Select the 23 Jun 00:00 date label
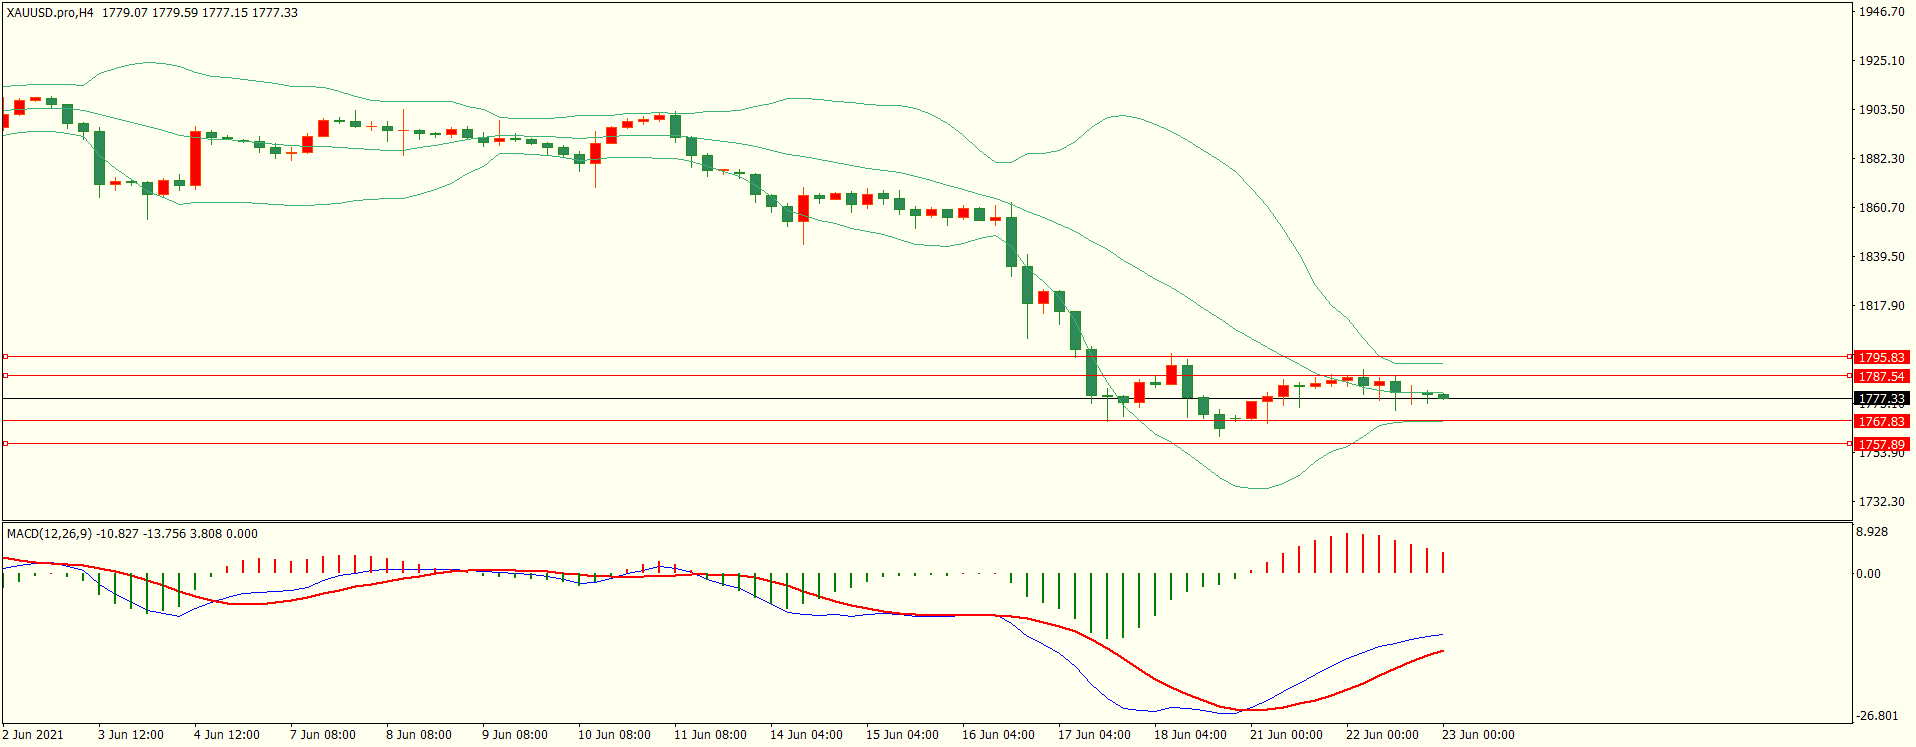Viewport: 1916px width, 747px height. (x=1478, y=735)
